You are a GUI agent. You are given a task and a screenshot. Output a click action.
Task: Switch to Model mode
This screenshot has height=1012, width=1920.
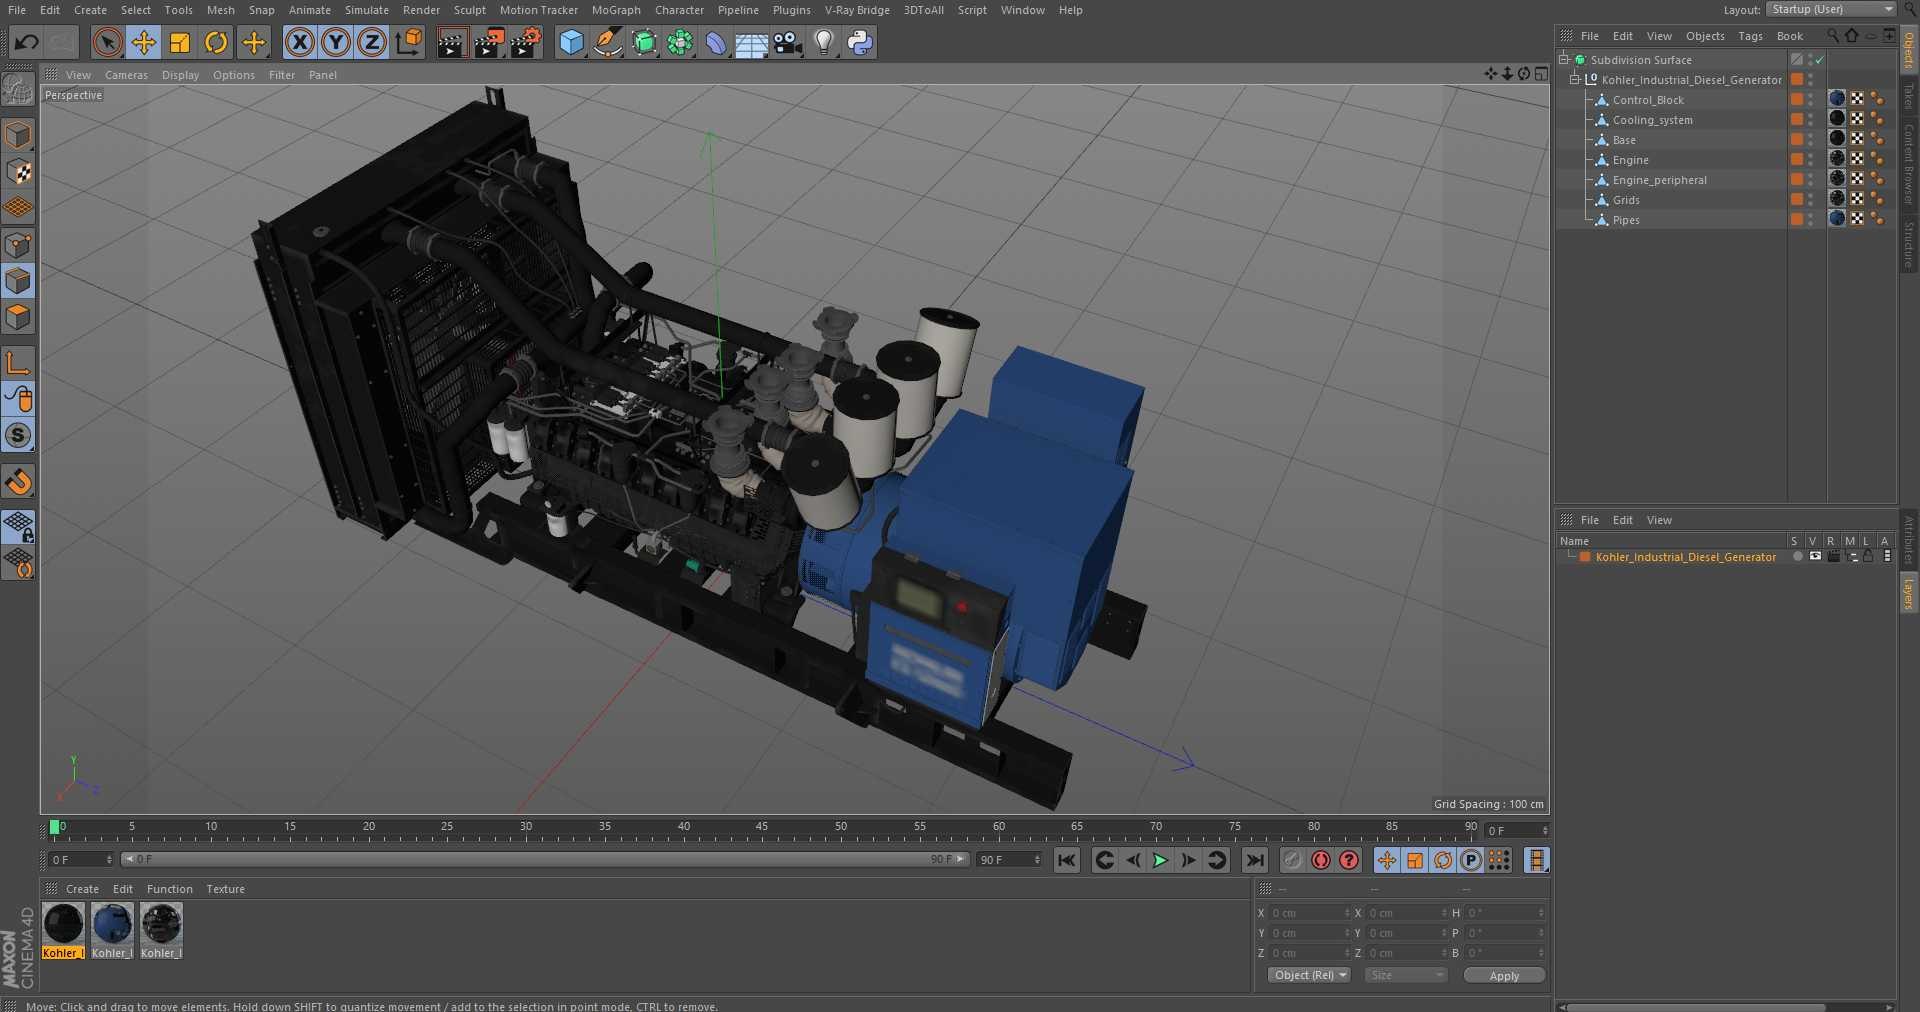tap(18, 135)
